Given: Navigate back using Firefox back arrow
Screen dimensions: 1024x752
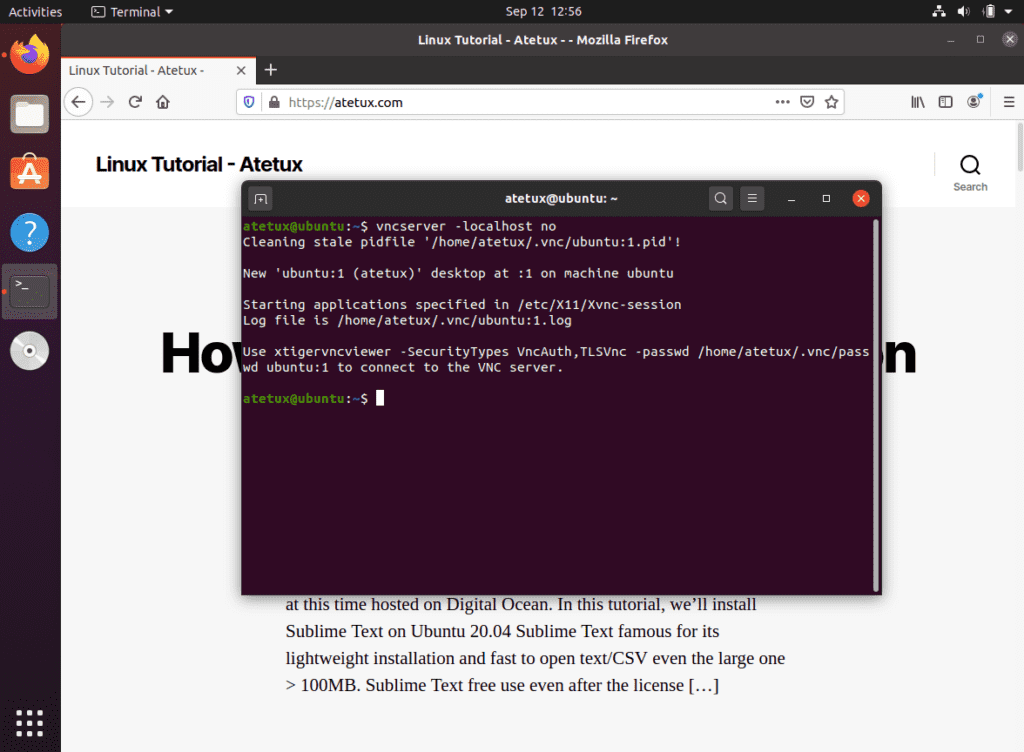Looking at the screenshot, I should 78,101.
